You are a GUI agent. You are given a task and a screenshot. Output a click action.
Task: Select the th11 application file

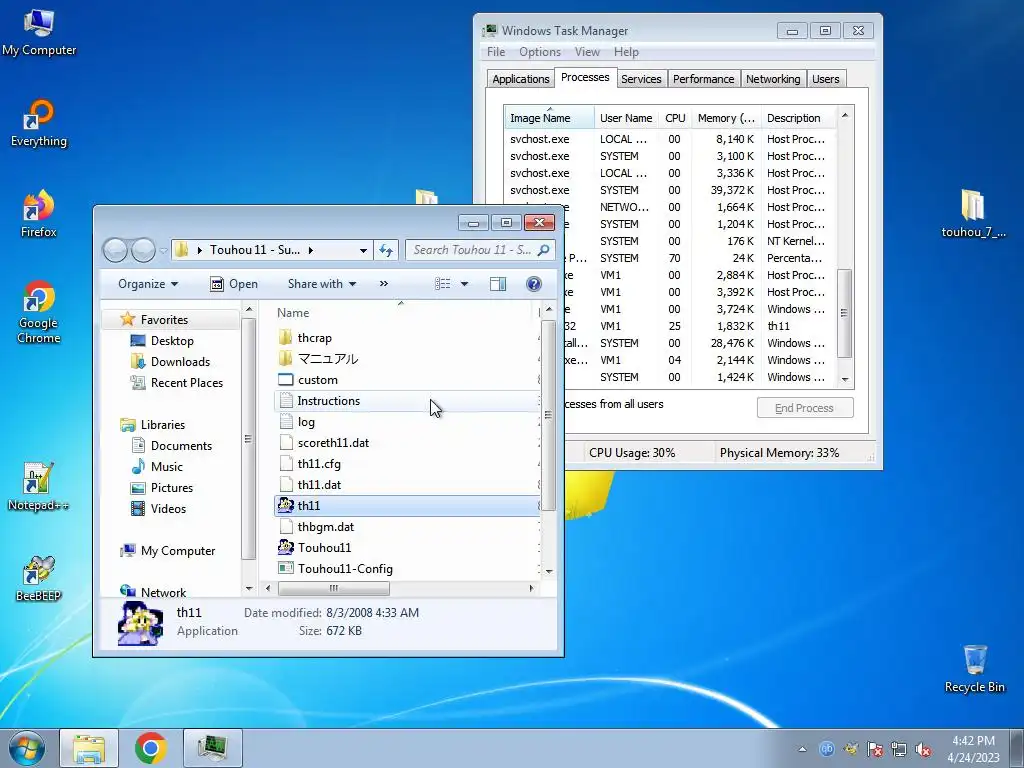point(406,505)
